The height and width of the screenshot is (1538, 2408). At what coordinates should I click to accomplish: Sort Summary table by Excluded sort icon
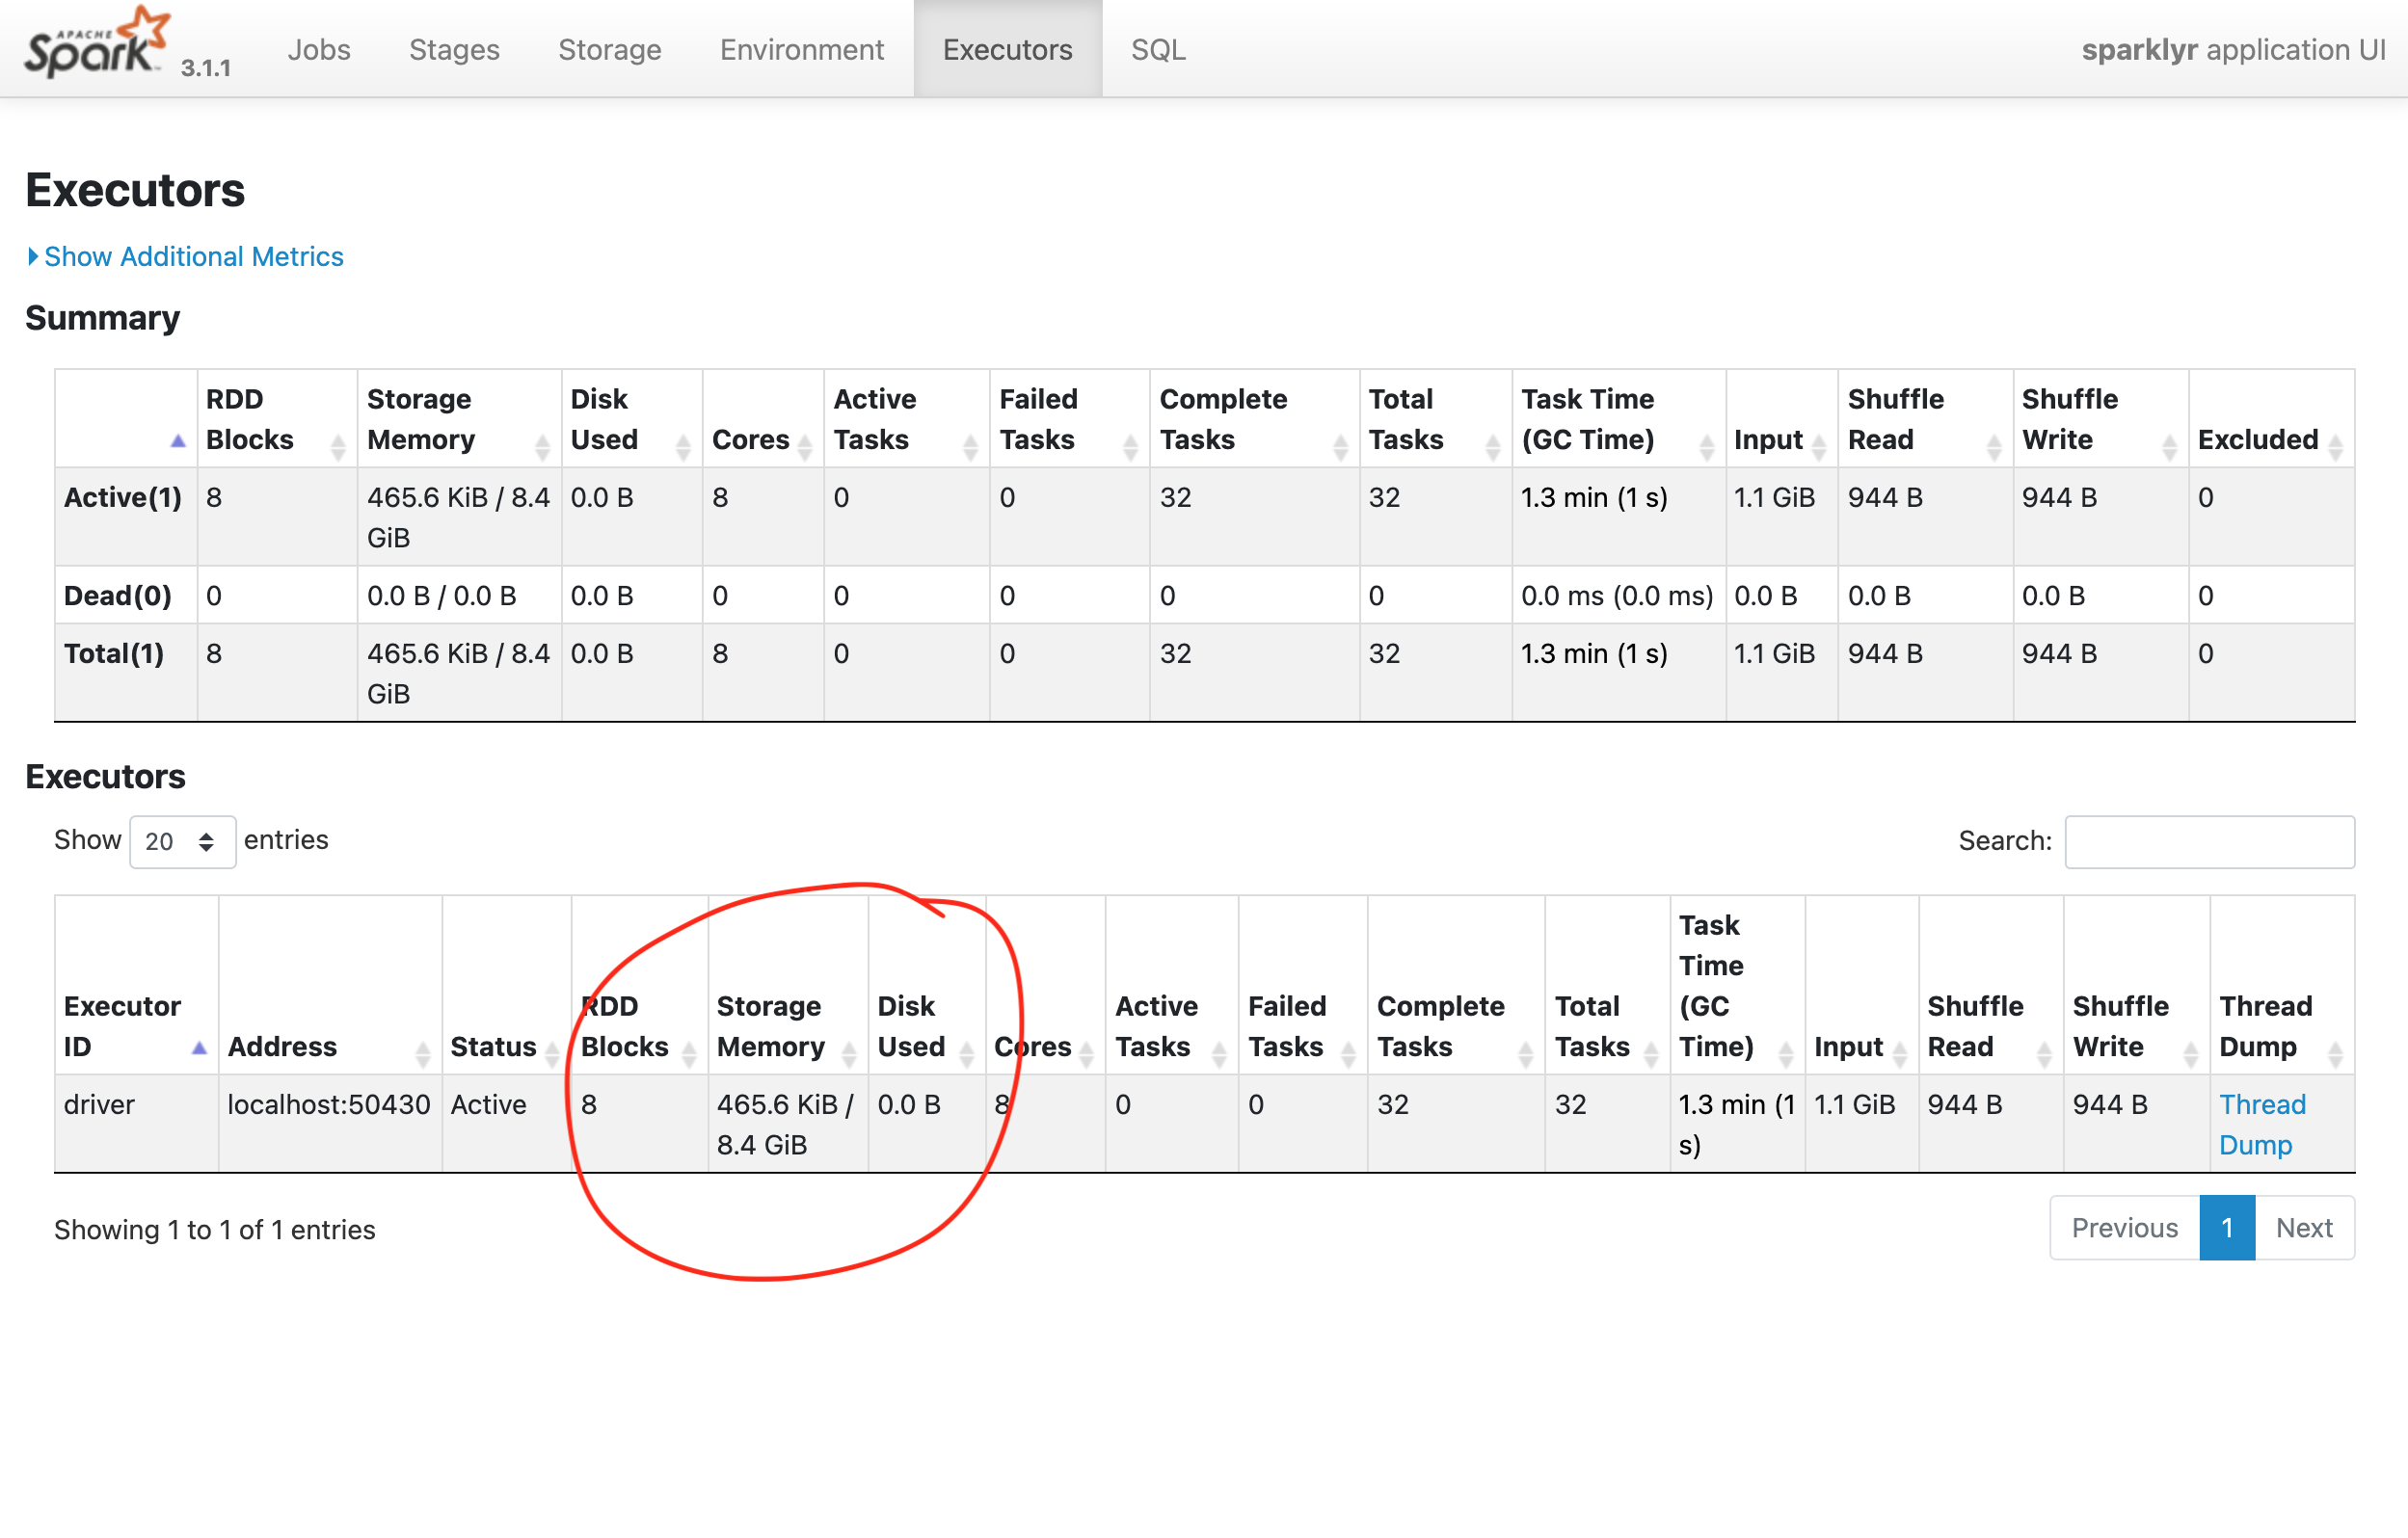coord(2335,447)
